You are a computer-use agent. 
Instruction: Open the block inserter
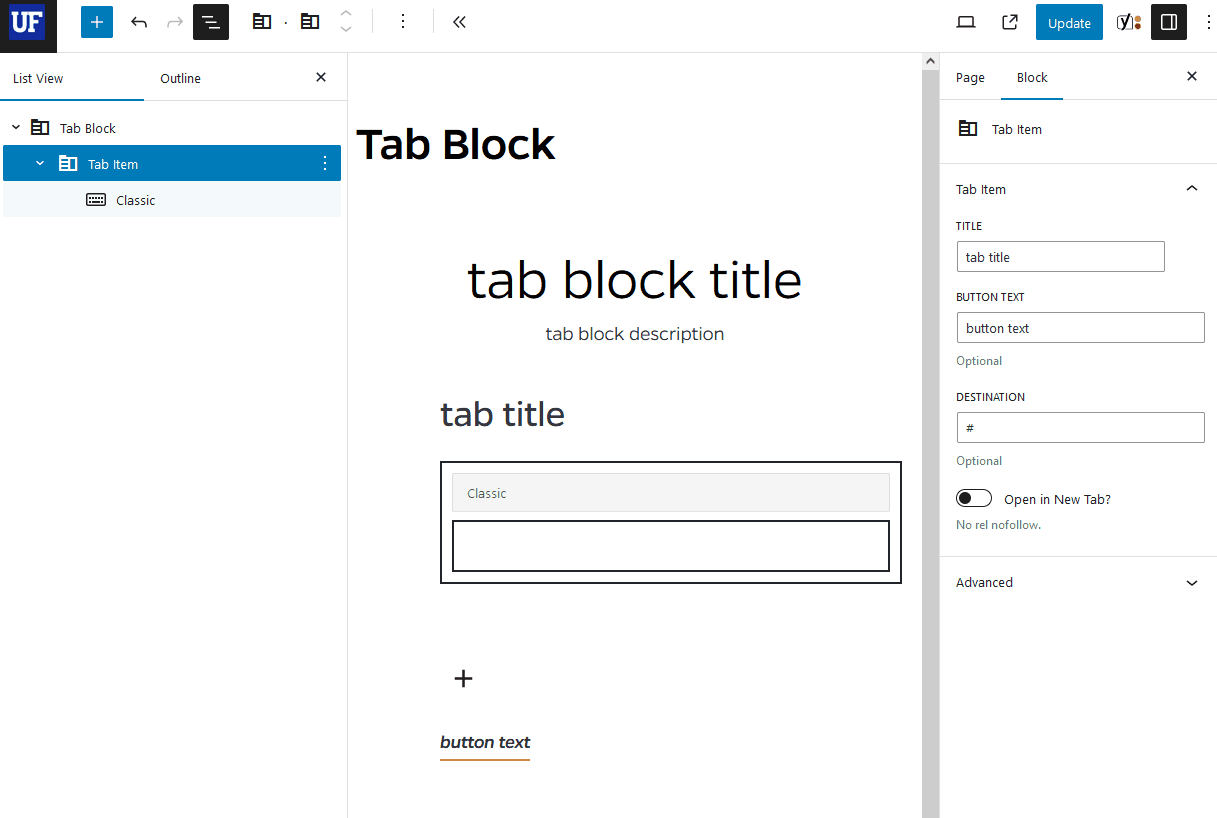pos(96,21)
